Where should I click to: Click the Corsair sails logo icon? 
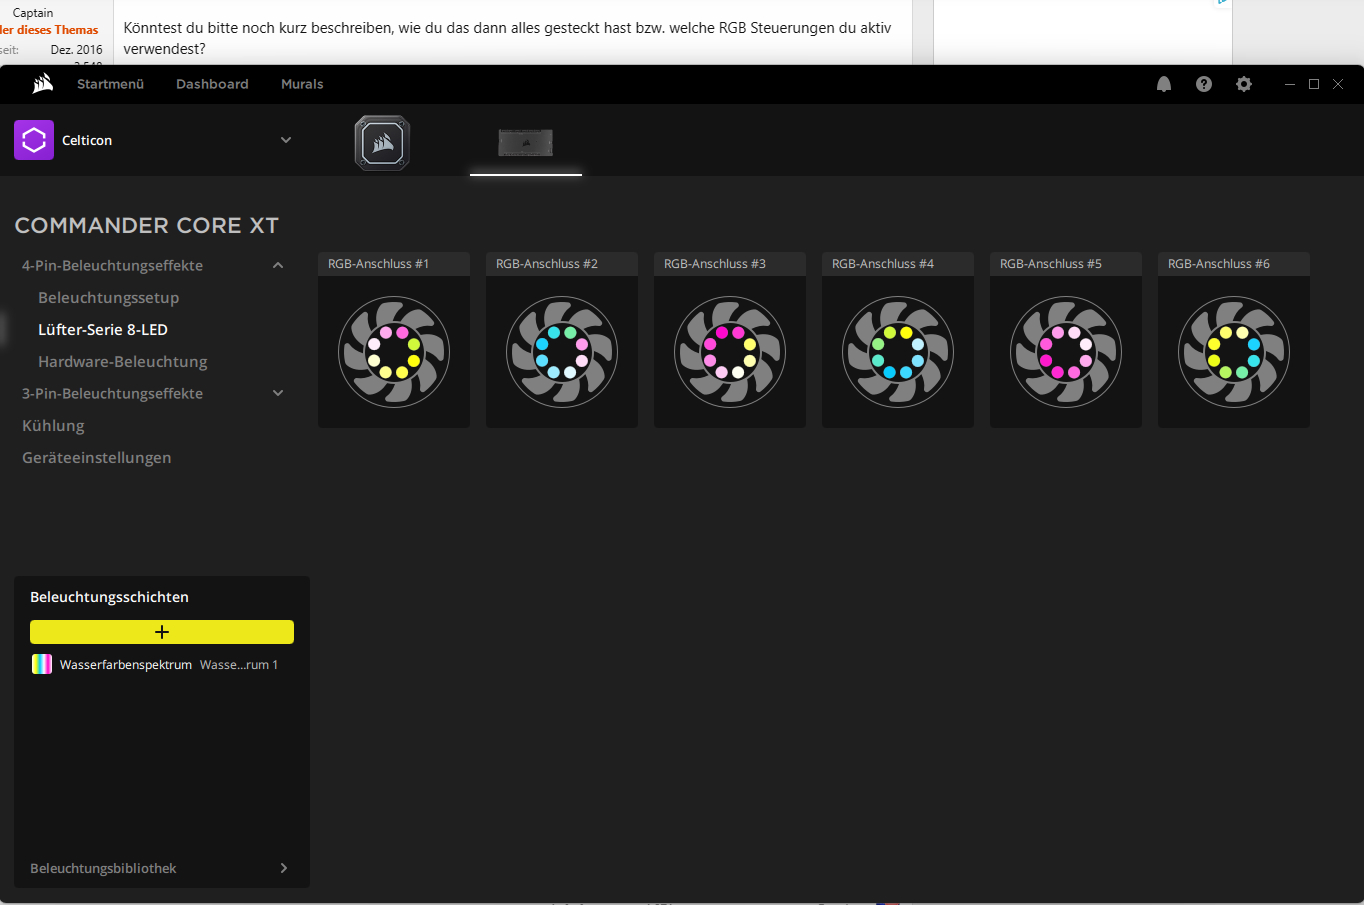pyautogui.click(x=42, y=84)
